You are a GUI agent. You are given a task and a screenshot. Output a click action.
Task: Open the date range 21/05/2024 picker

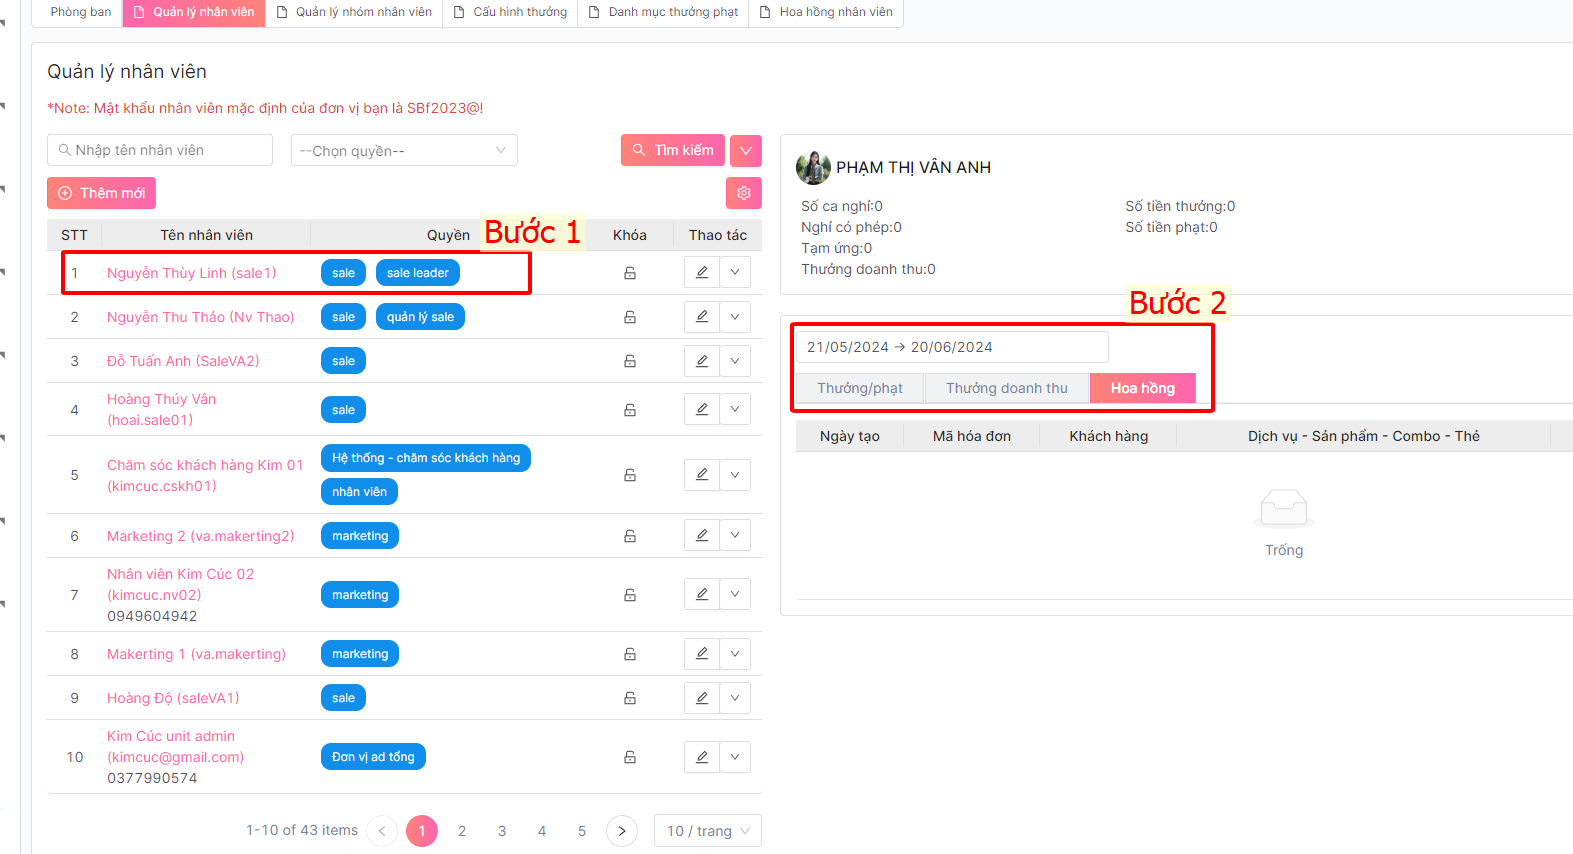click(951, 347)
